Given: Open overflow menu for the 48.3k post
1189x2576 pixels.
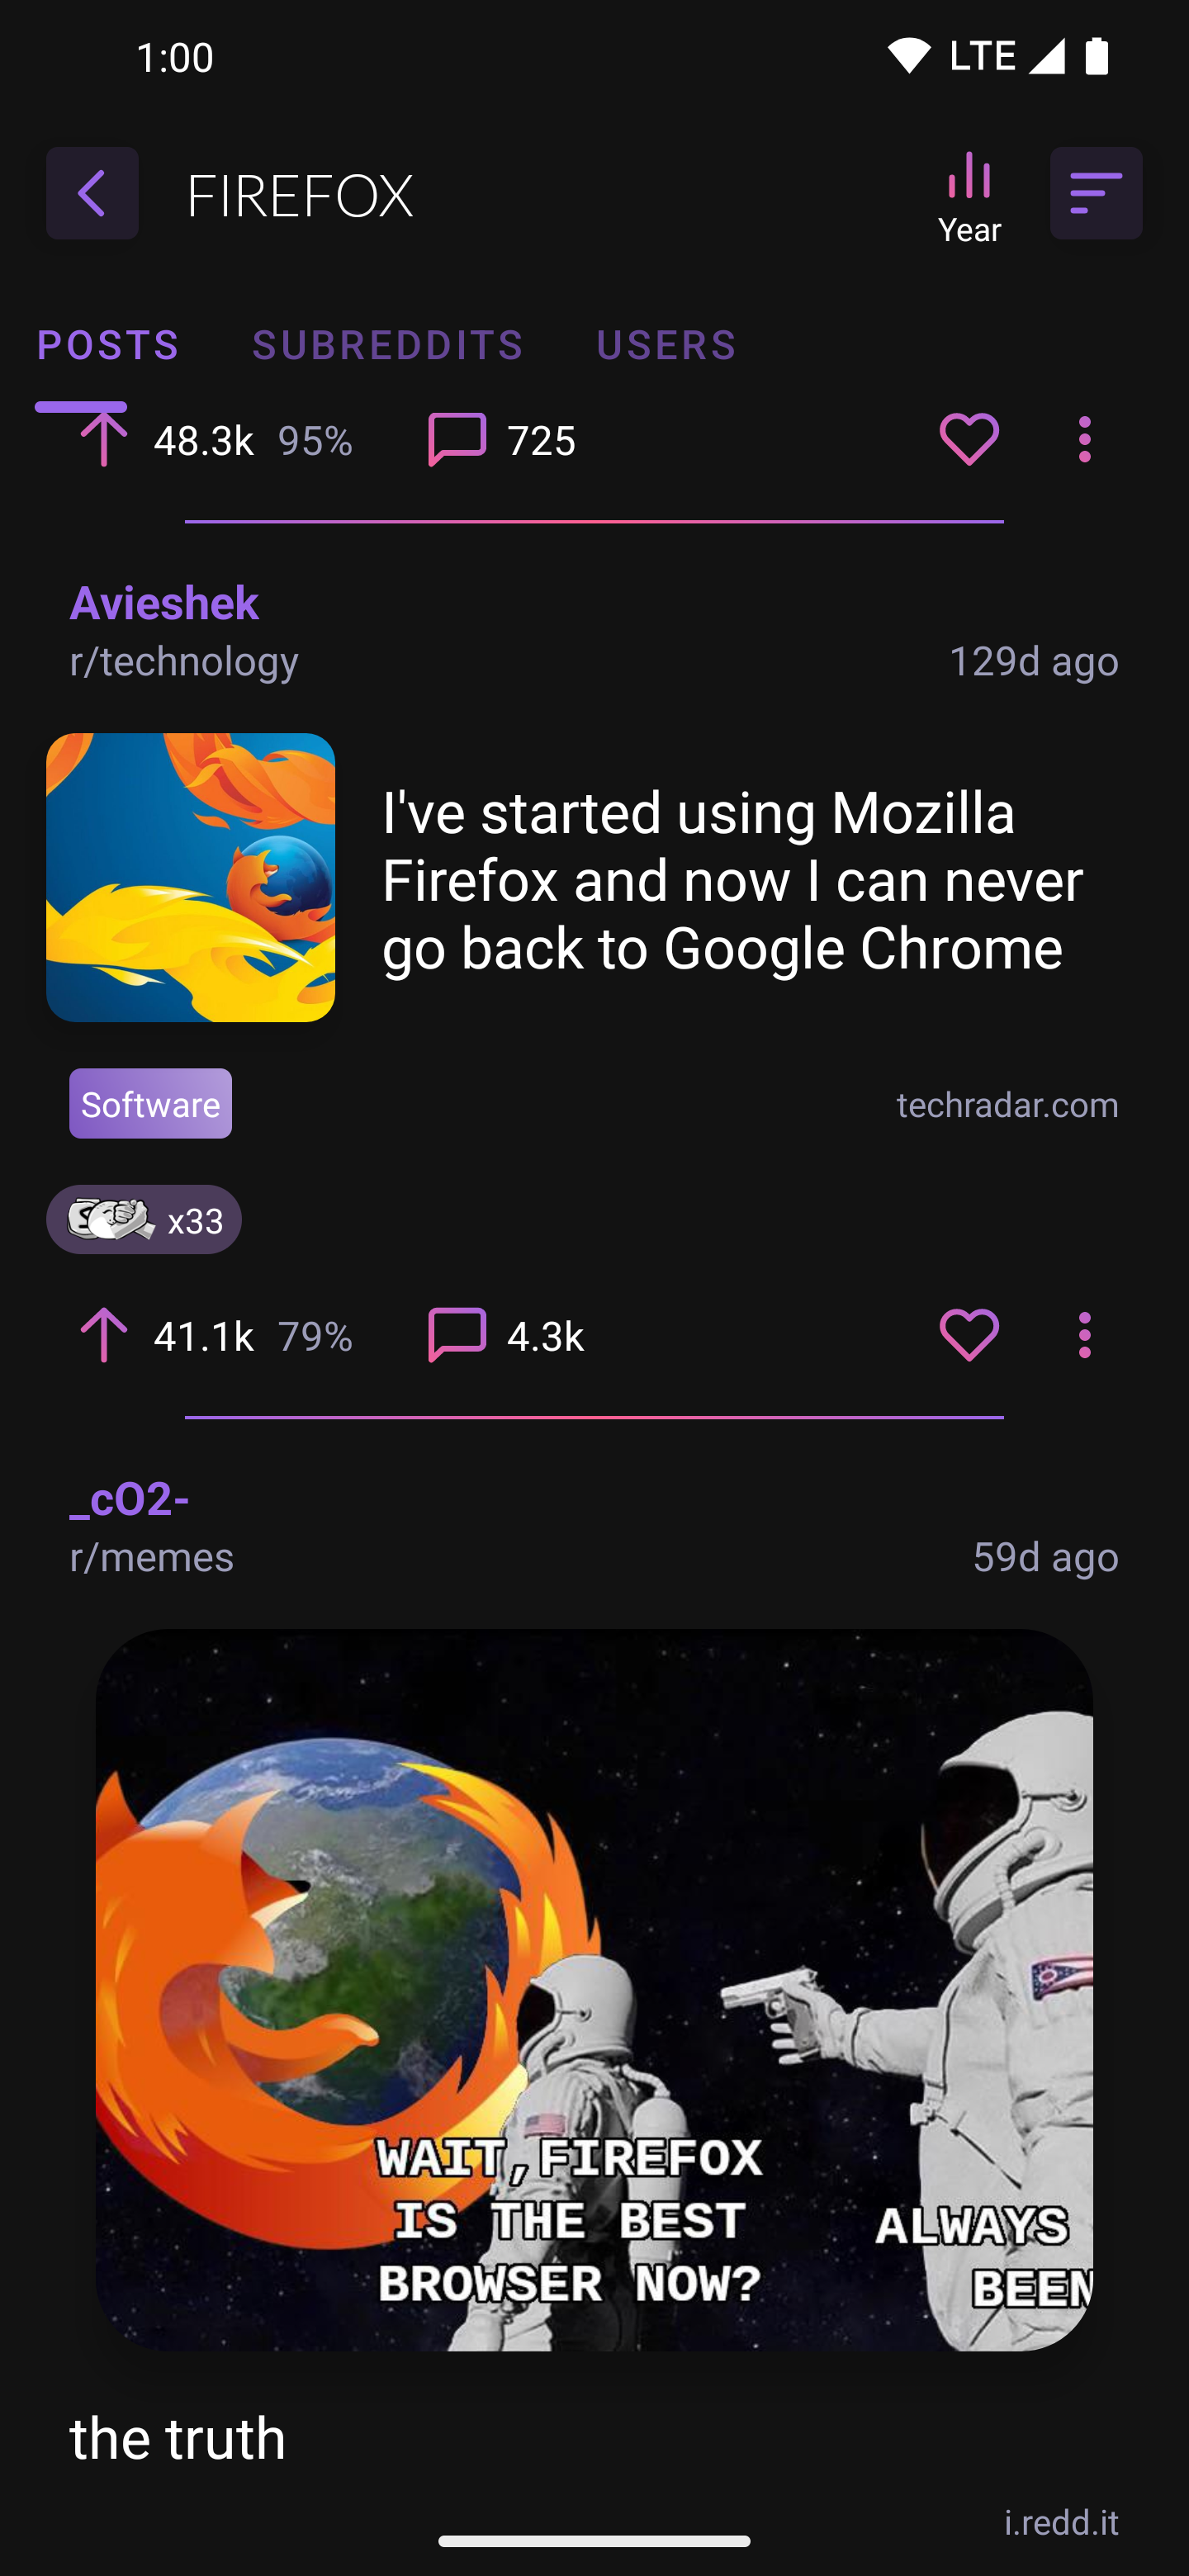Looking at the screenshot, I should (x=1084, y=439).
